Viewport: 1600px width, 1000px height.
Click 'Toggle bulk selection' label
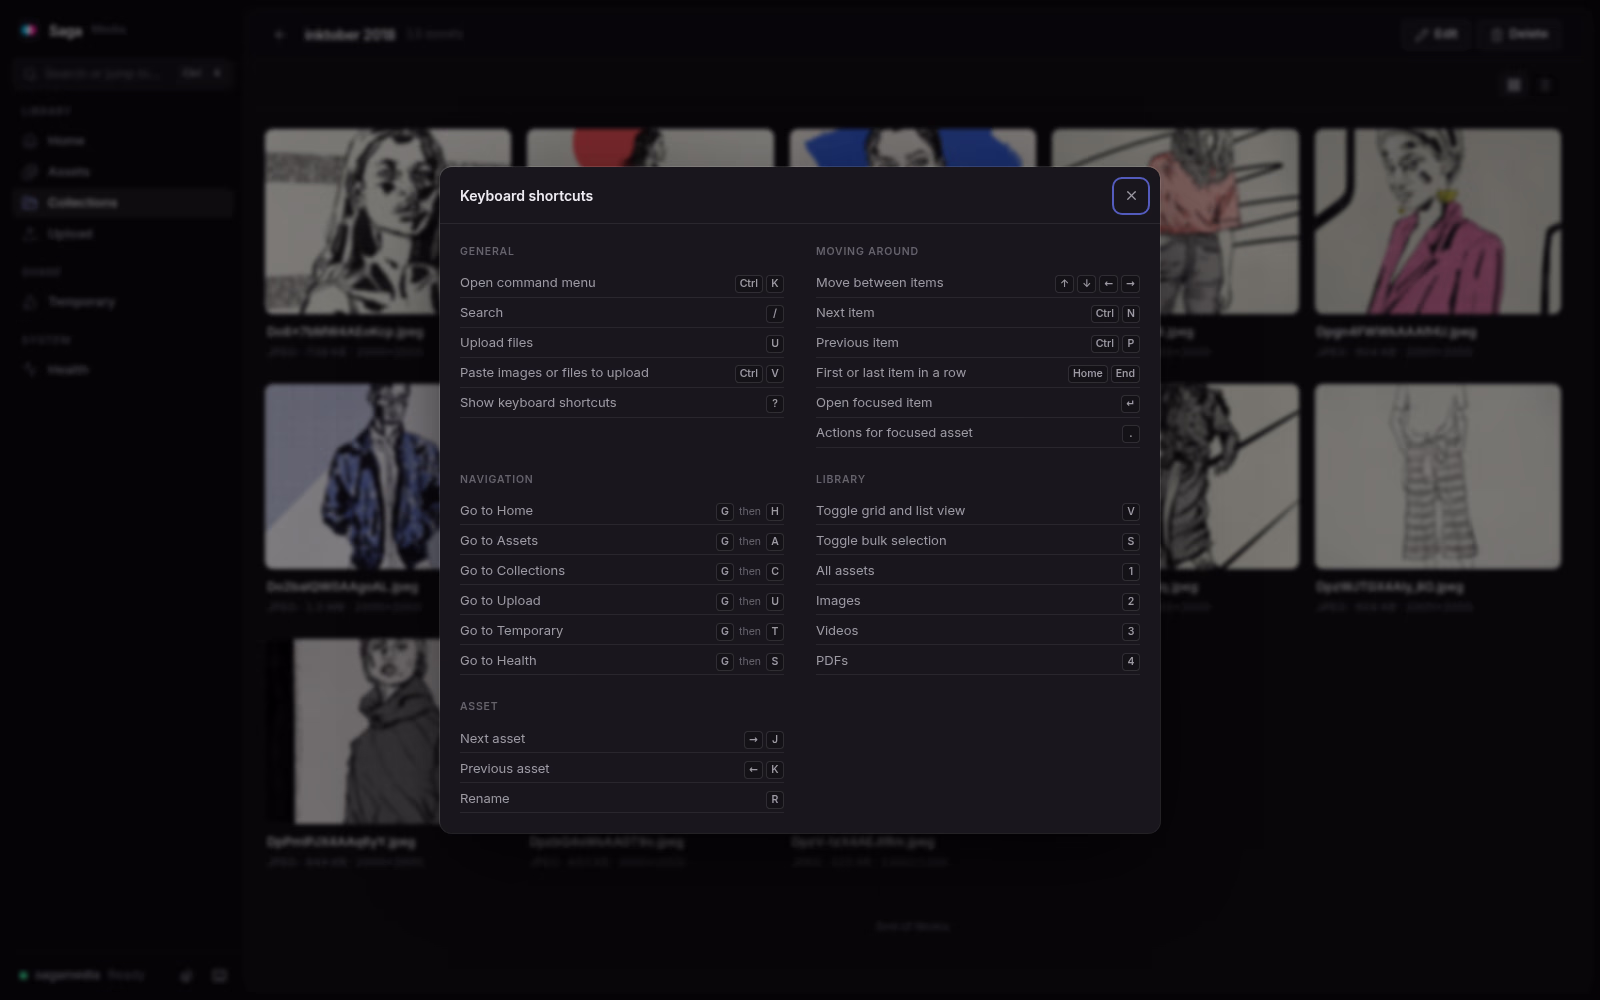click(x=881, y=541)
